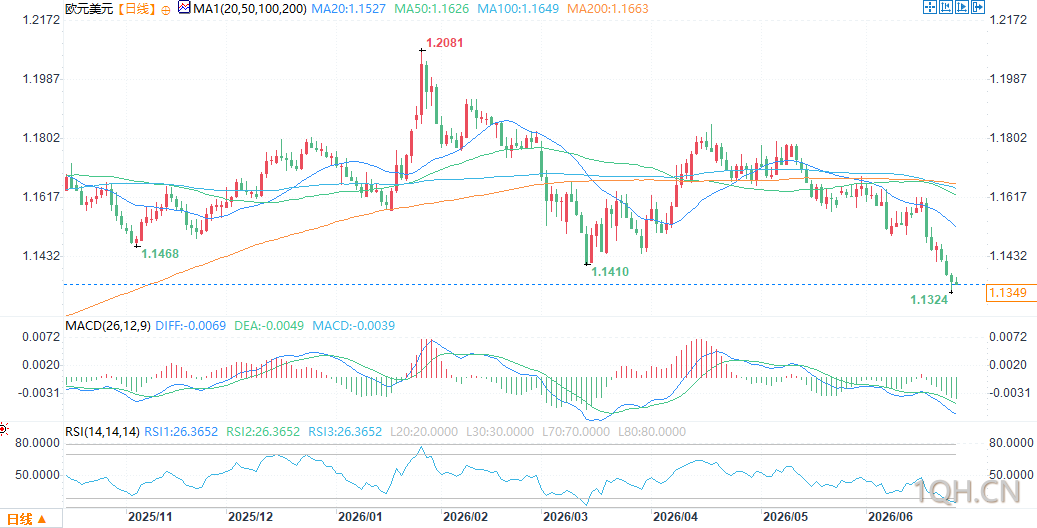Click the MA50:1.1626 legend value
Viewport: 1037px width, 528px height.
point(433,9)
